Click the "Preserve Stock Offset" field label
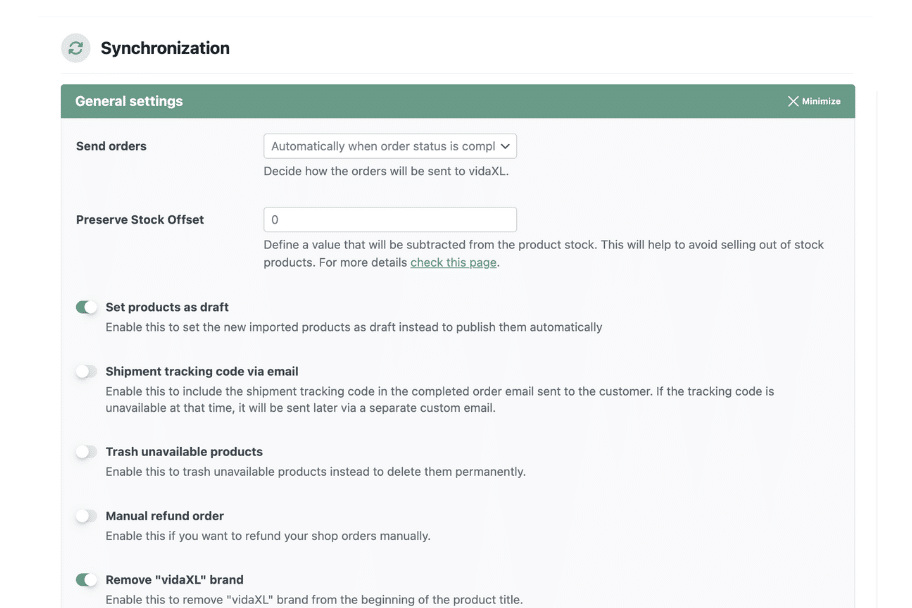 (x=140, y=219)
